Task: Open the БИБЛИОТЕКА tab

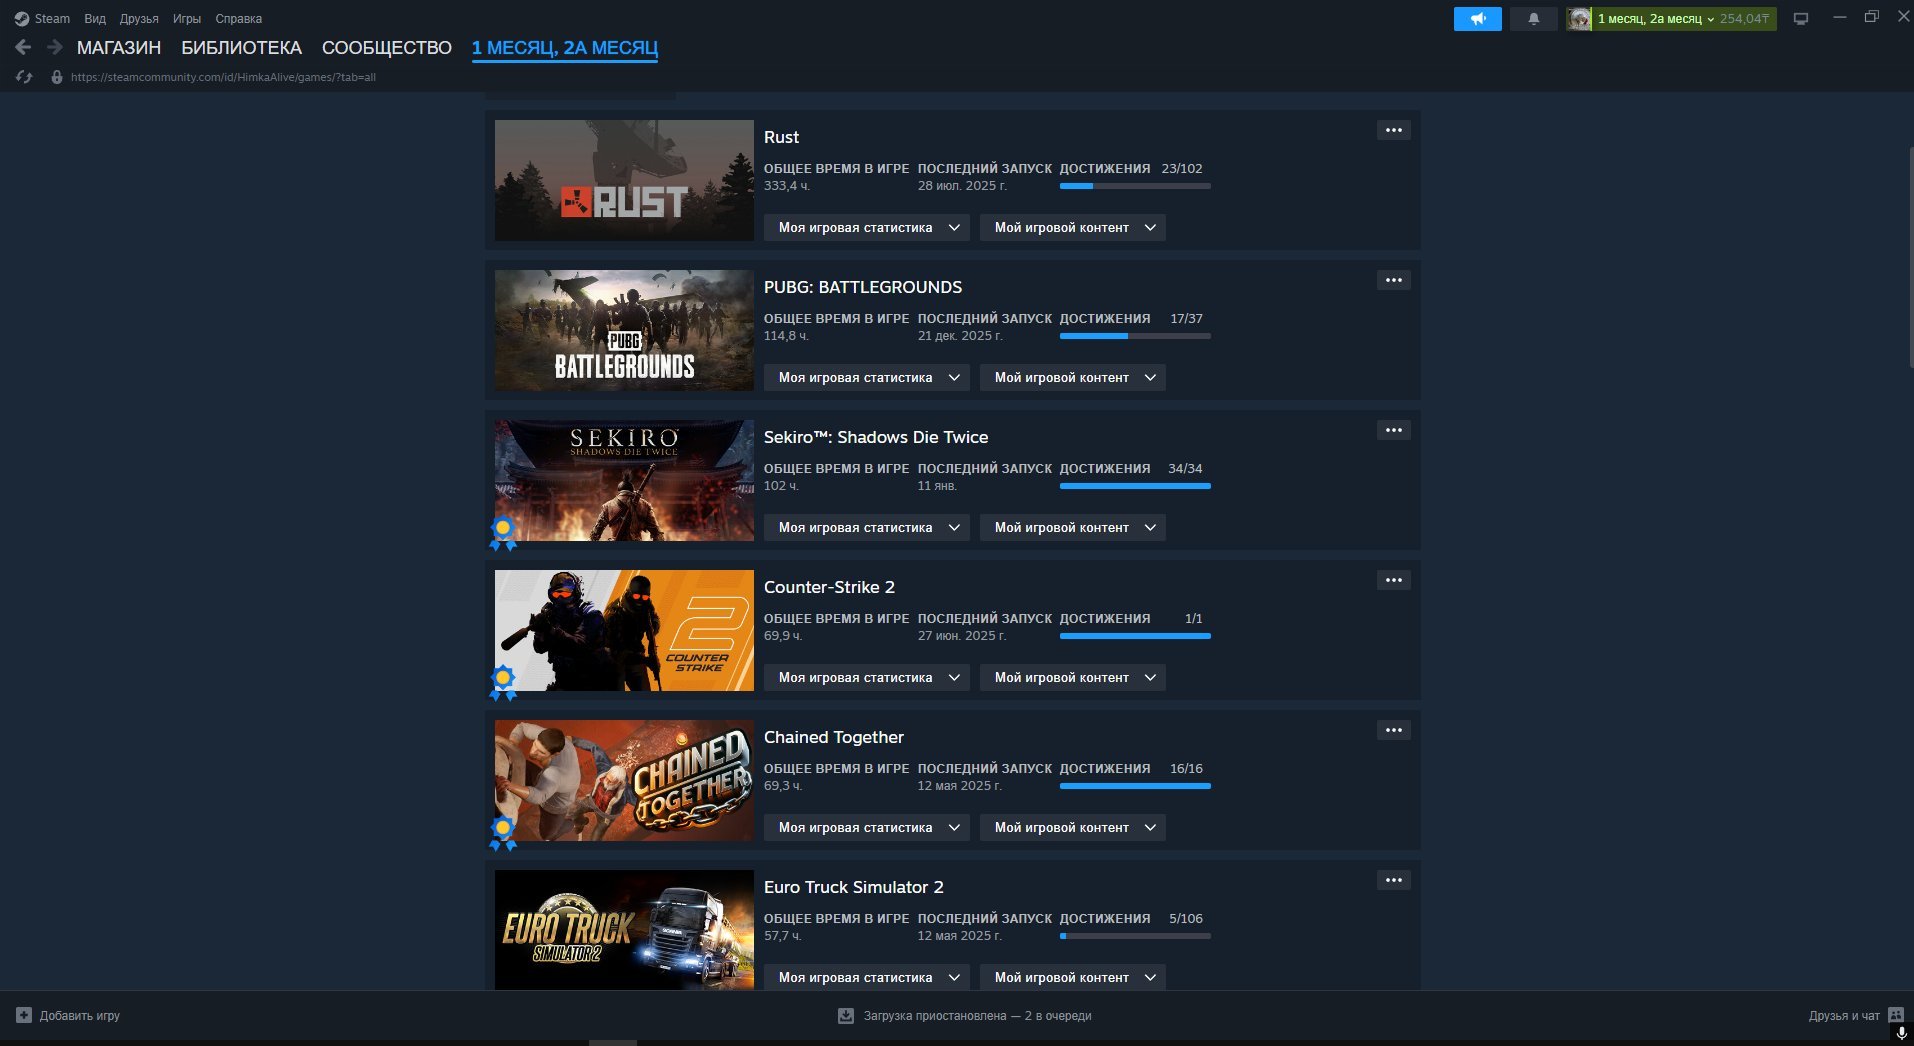Action: tap(241, 48)
